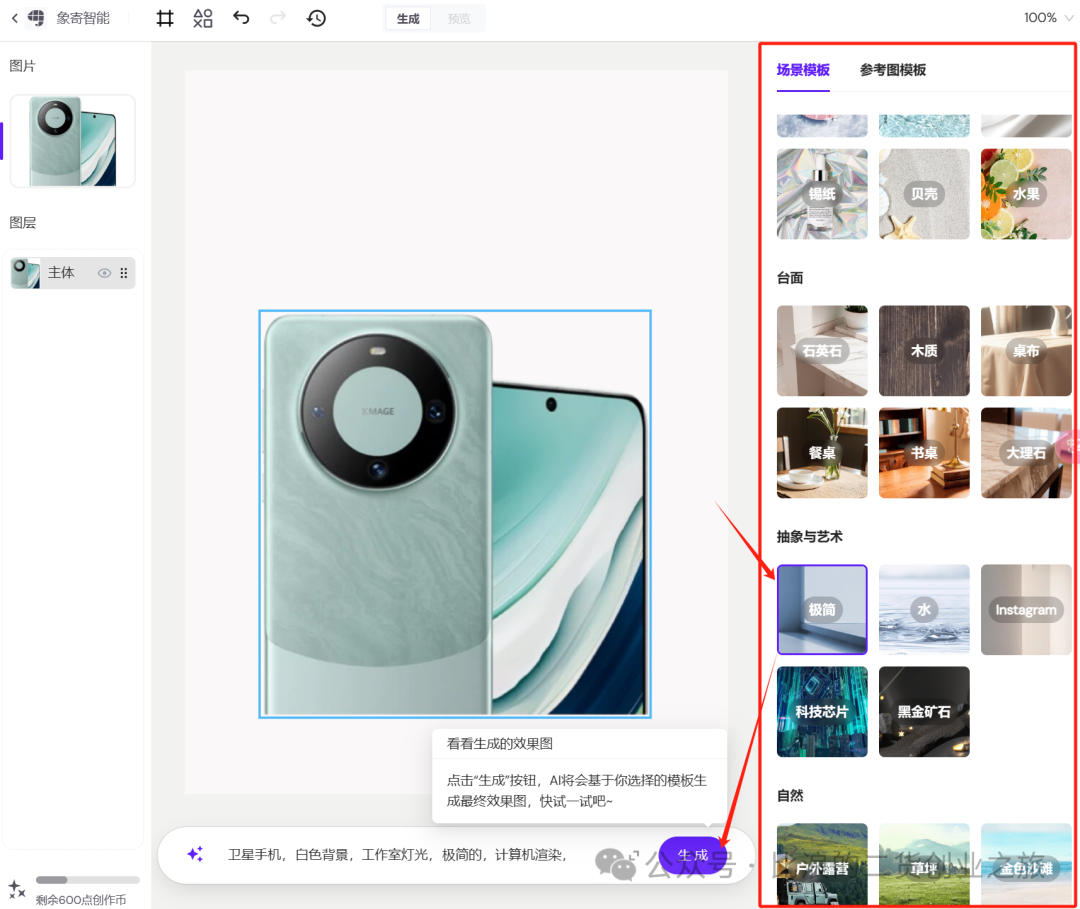
Task: Switch to the 参考图模板 tab
Action: [x=892, y=70]
